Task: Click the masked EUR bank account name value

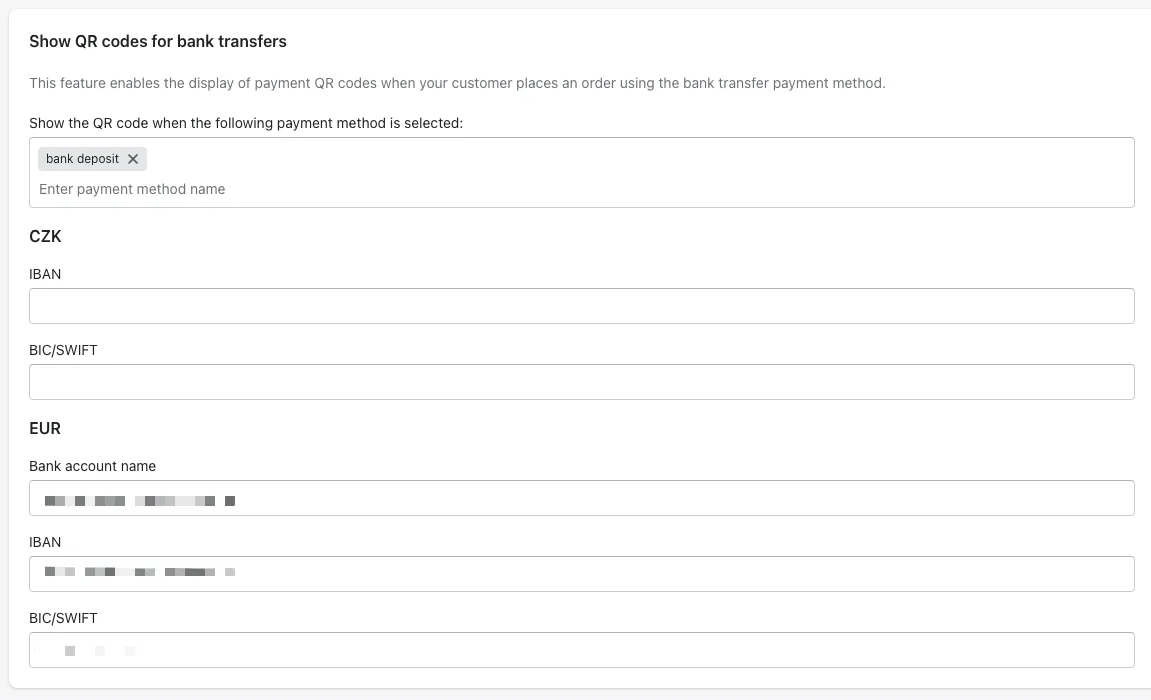Action: pyautogui.click(x=140, y=499)
